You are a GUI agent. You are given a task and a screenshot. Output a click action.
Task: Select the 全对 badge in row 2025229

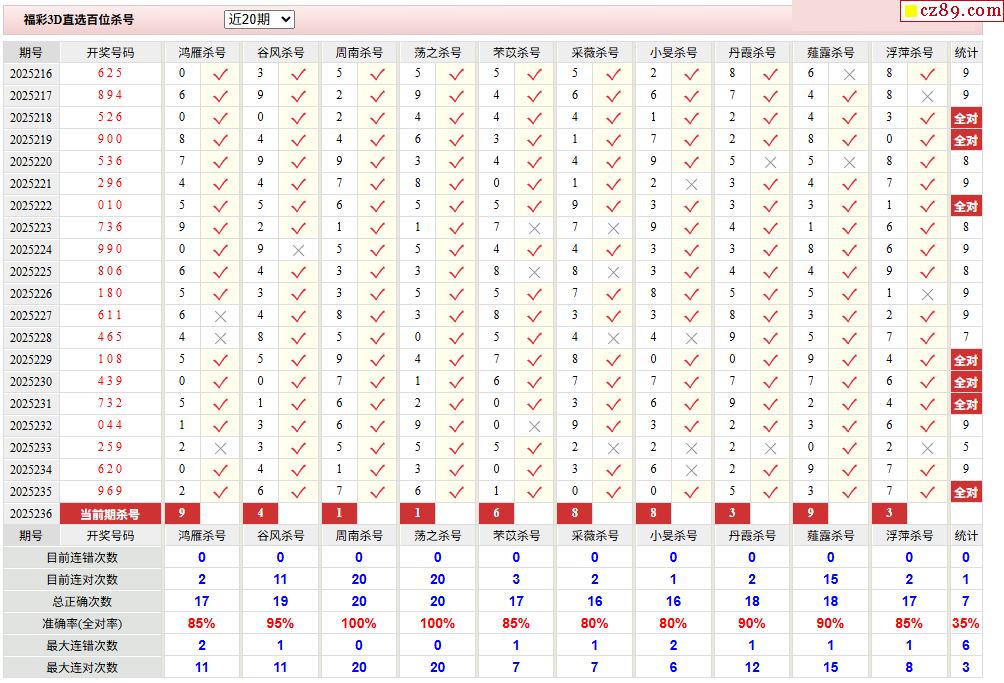click(966, 360)
